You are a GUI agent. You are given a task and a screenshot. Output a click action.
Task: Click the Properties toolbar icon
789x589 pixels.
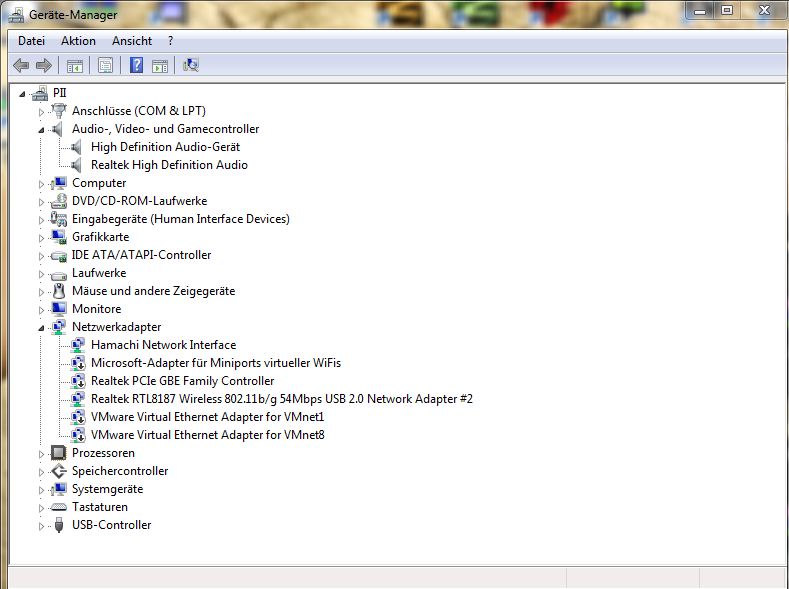(x=105, y=65)
